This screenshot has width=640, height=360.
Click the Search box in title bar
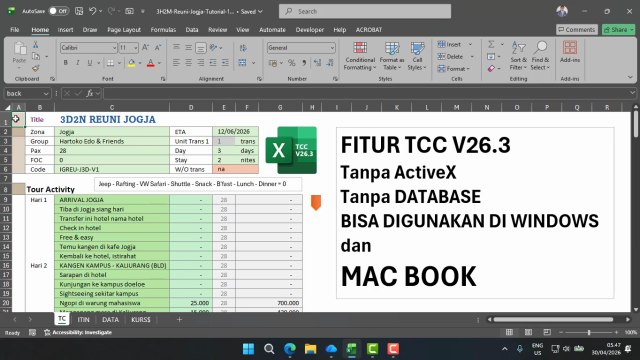tap(365, 11)
